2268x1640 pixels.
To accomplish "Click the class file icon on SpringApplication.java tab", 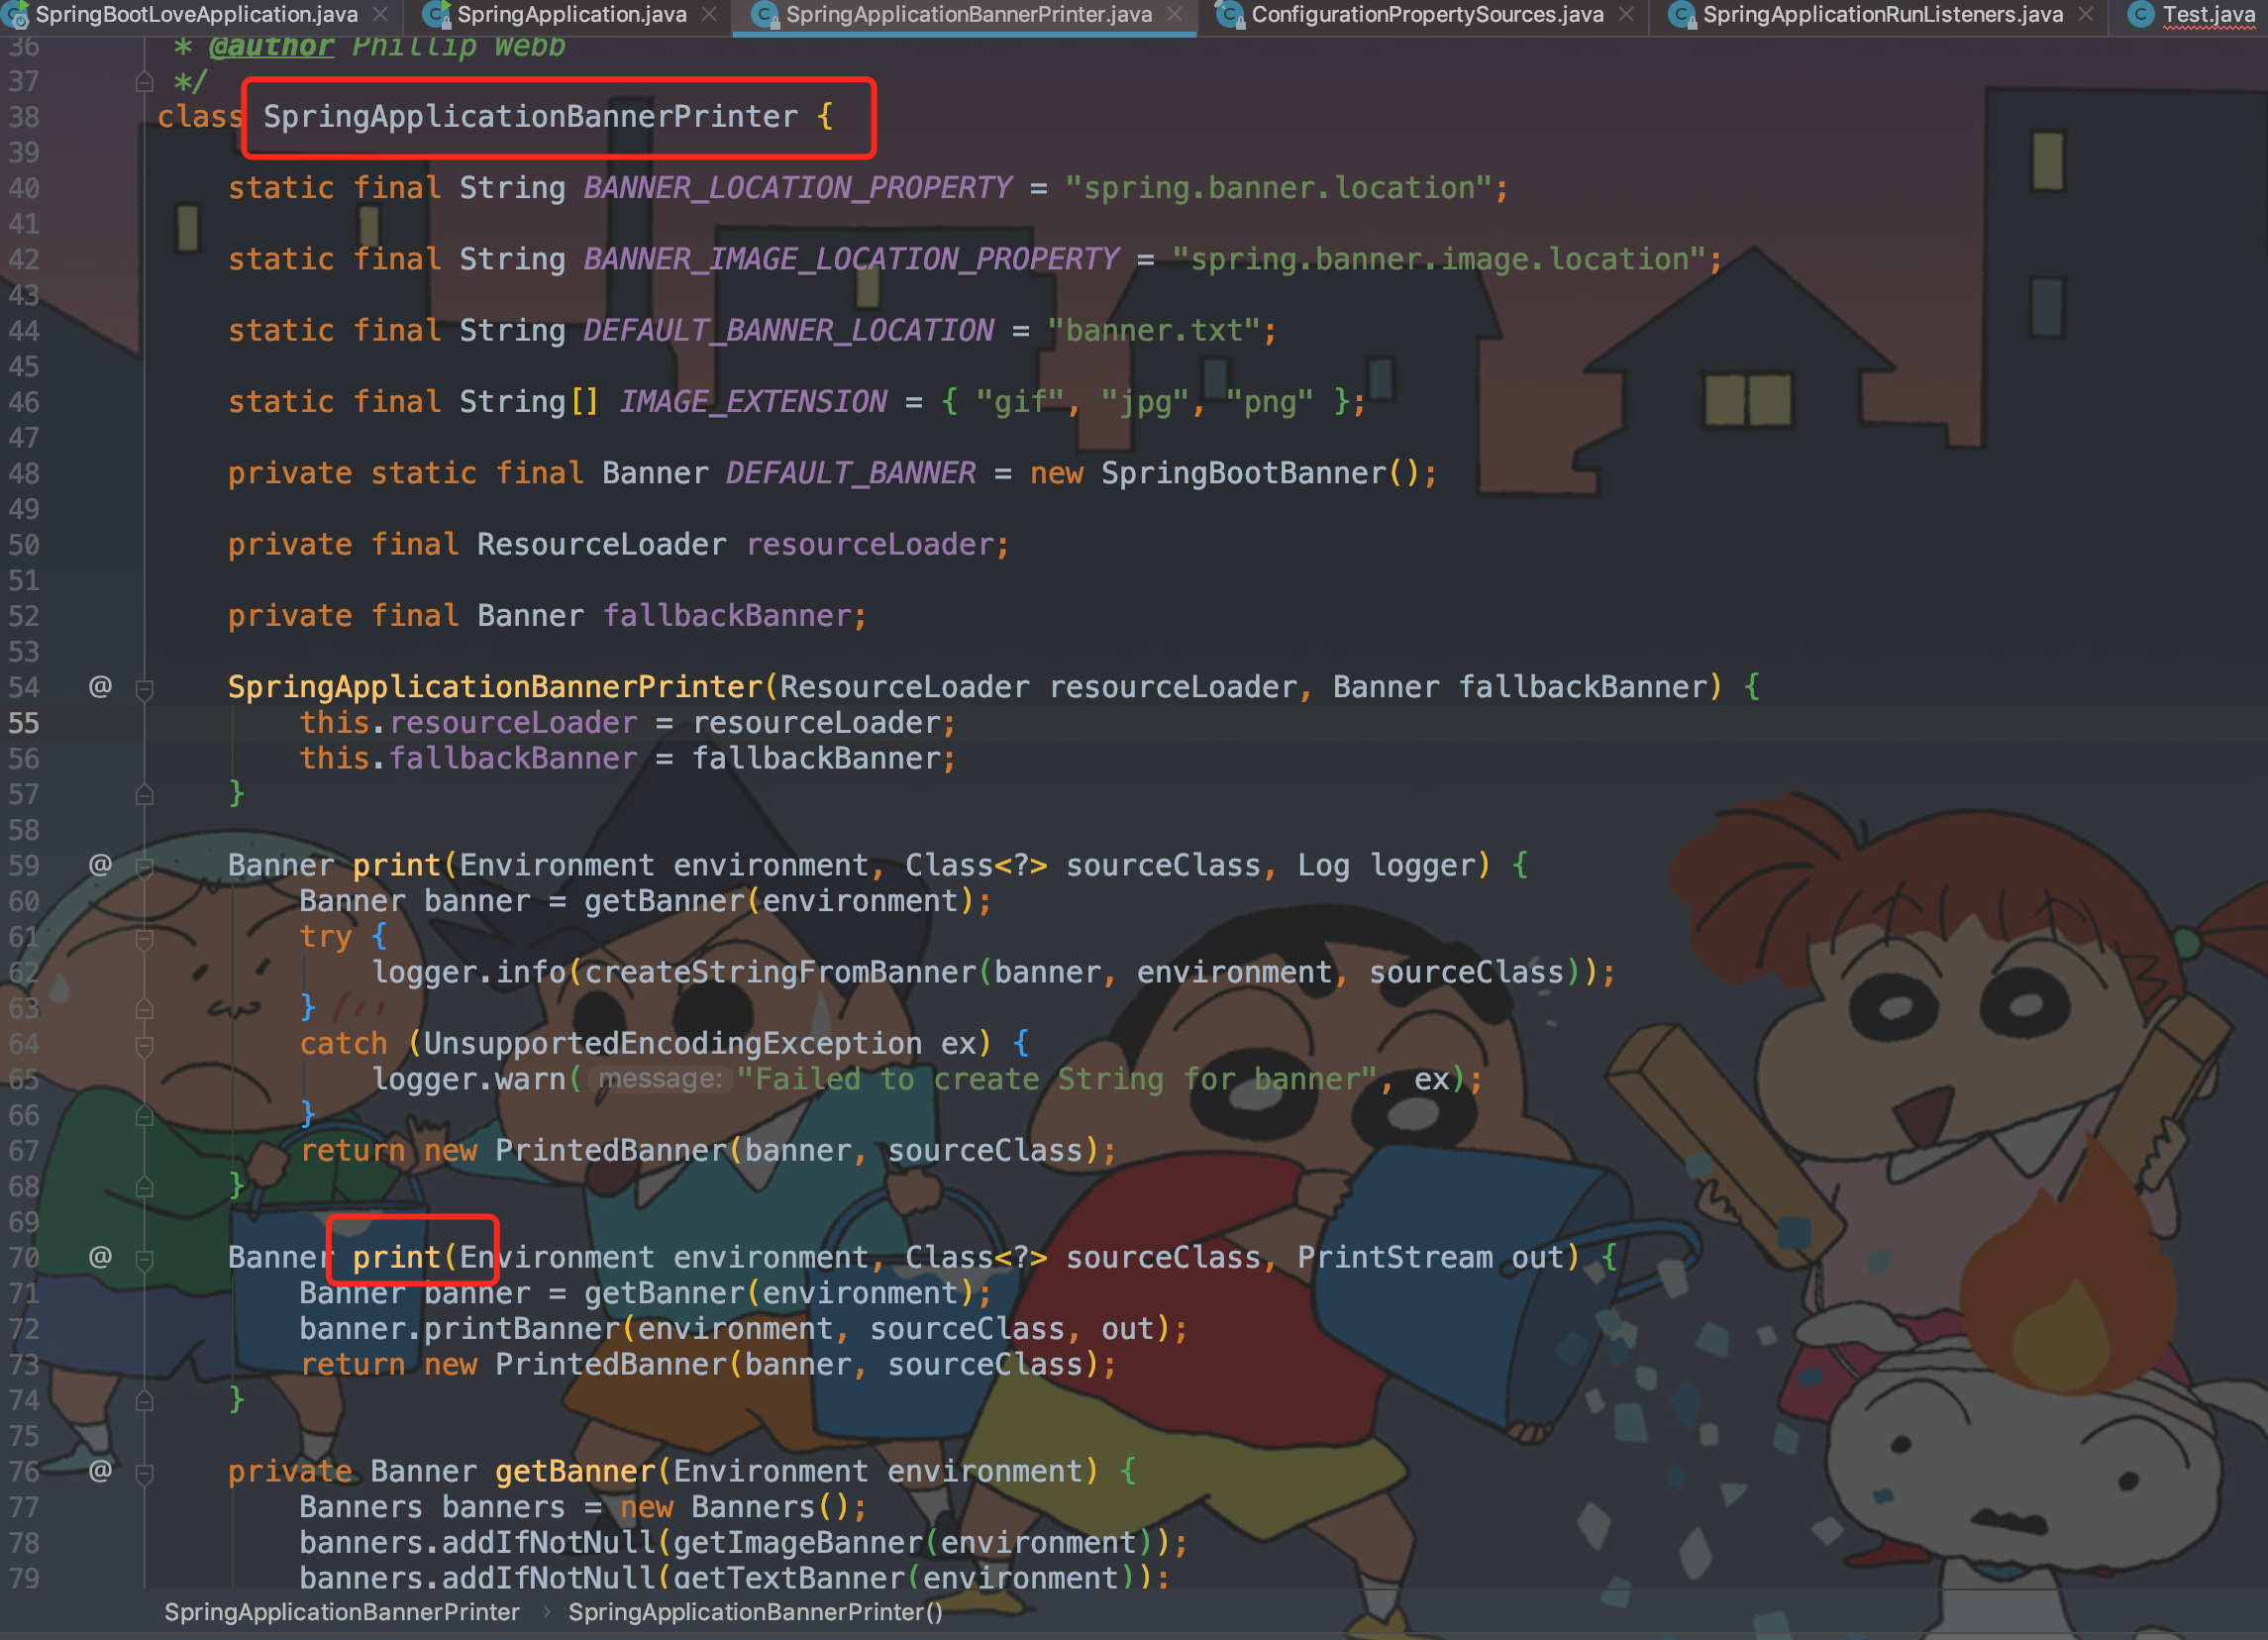I will pos(436,14).
